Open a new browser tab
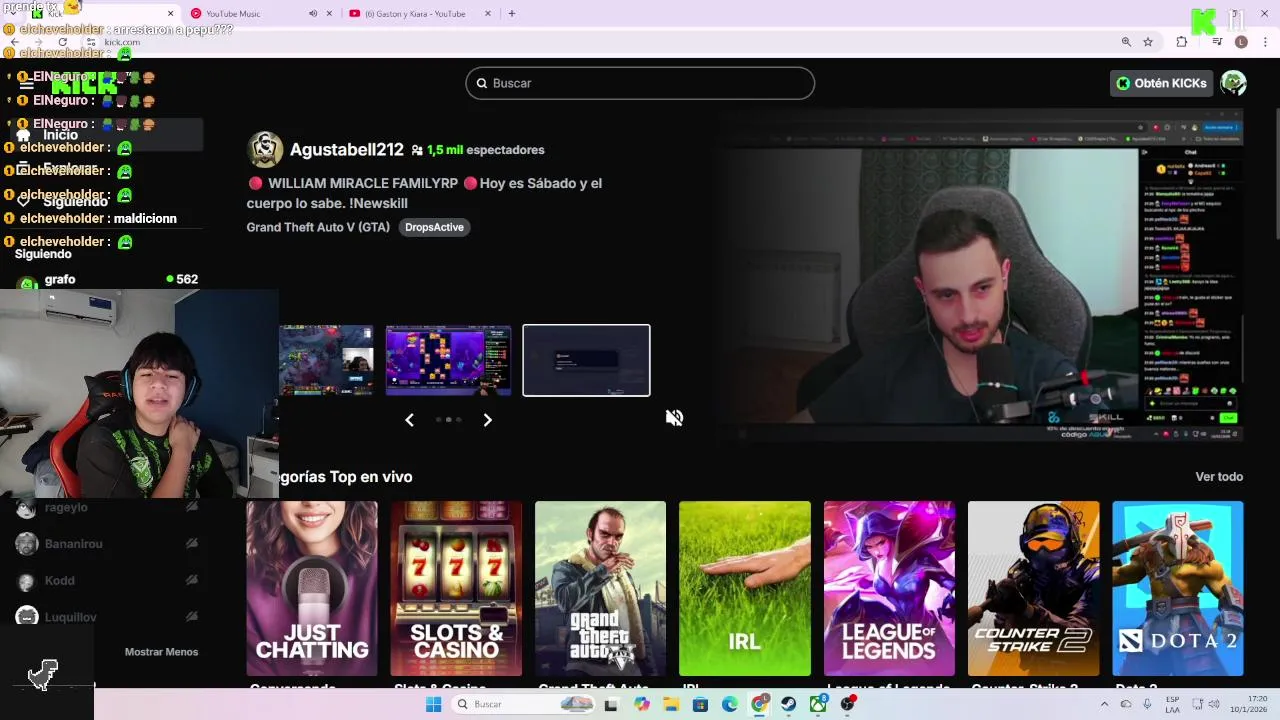The image size is (1280, 720). pos(511,14)
